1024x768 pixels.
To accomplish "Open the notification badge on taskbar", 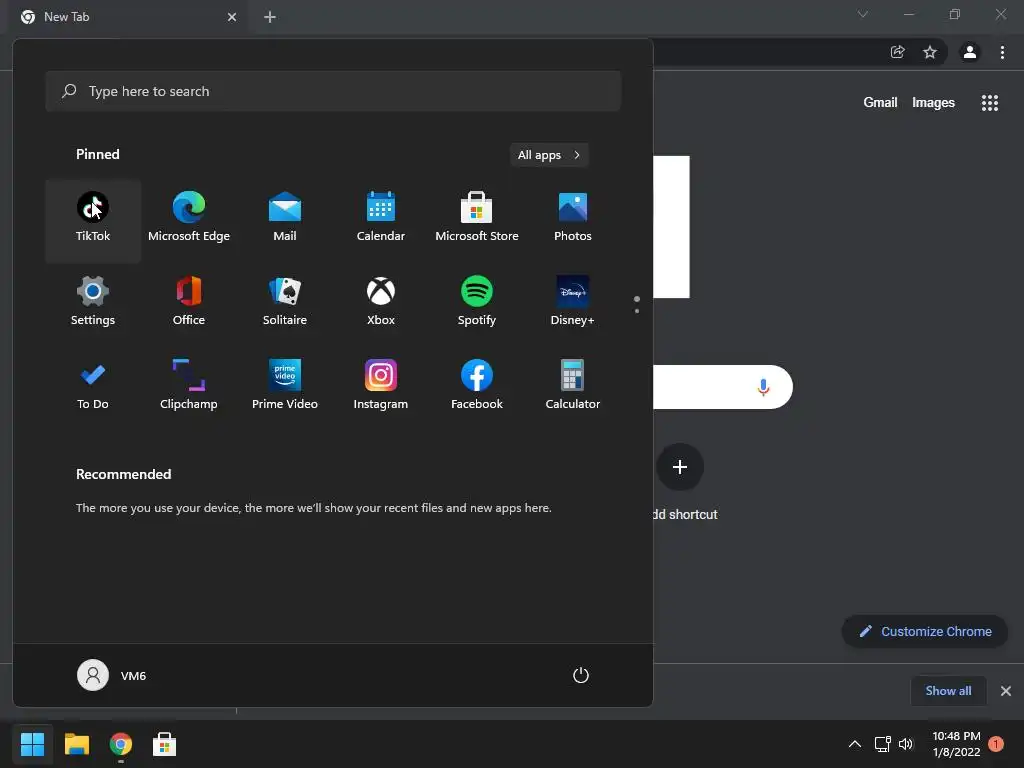I will tap(996, 744).
